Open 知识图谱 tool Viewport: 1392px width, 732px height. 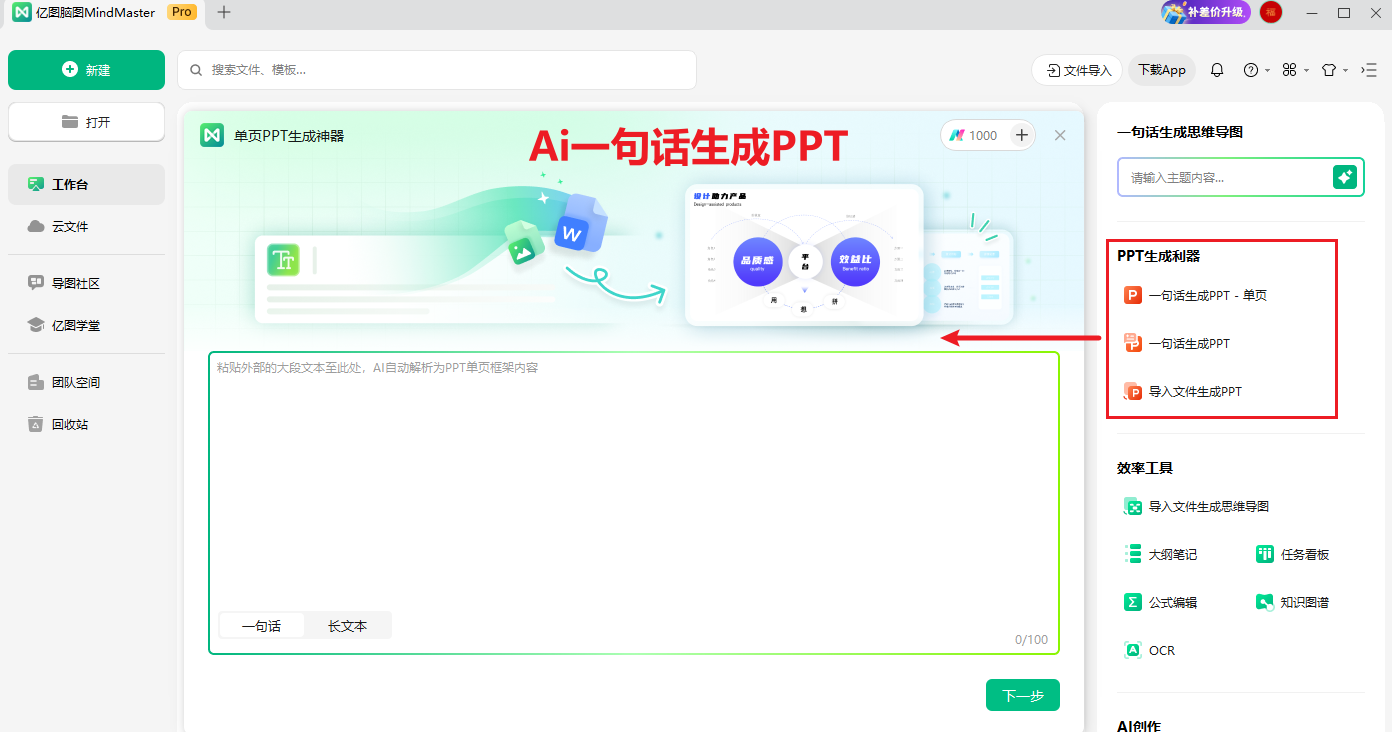[x=1293, y=602]
